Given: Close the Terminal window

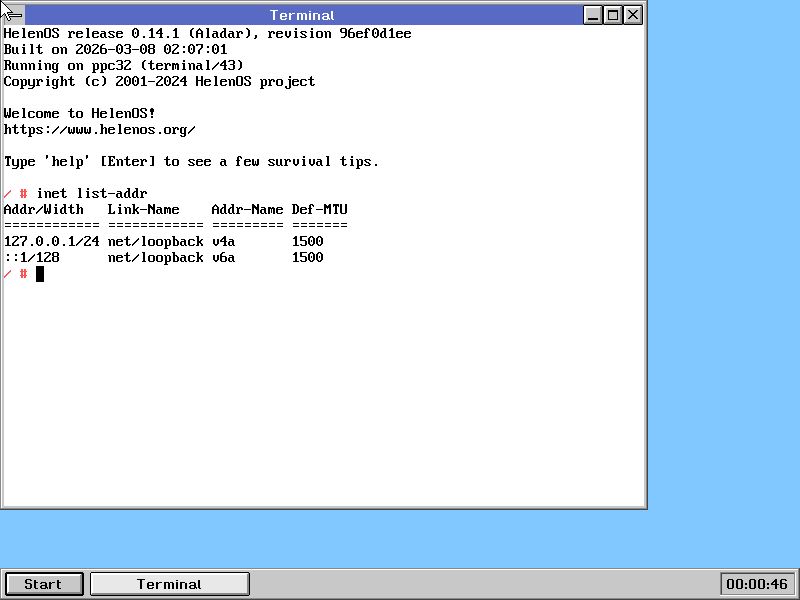Looking at the screenshot, I should (x=633, y=15).
